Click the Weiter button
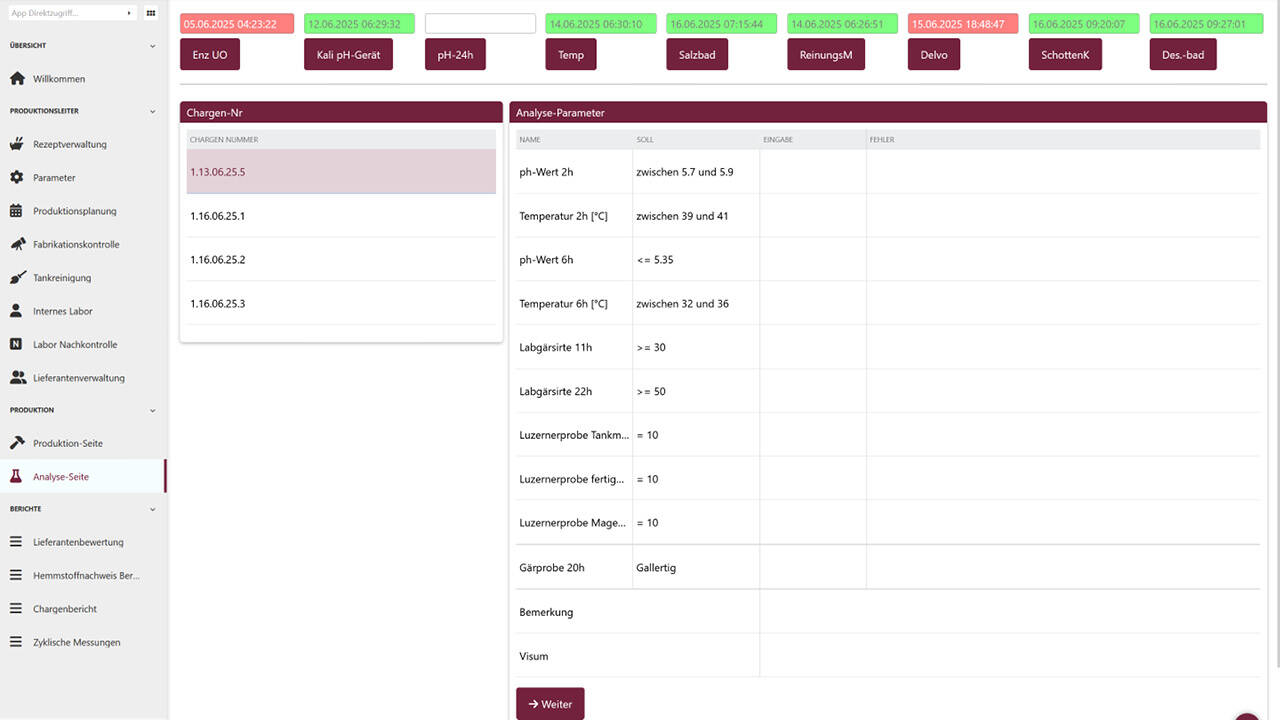The image size is (1280, 720). coord(550,704)
